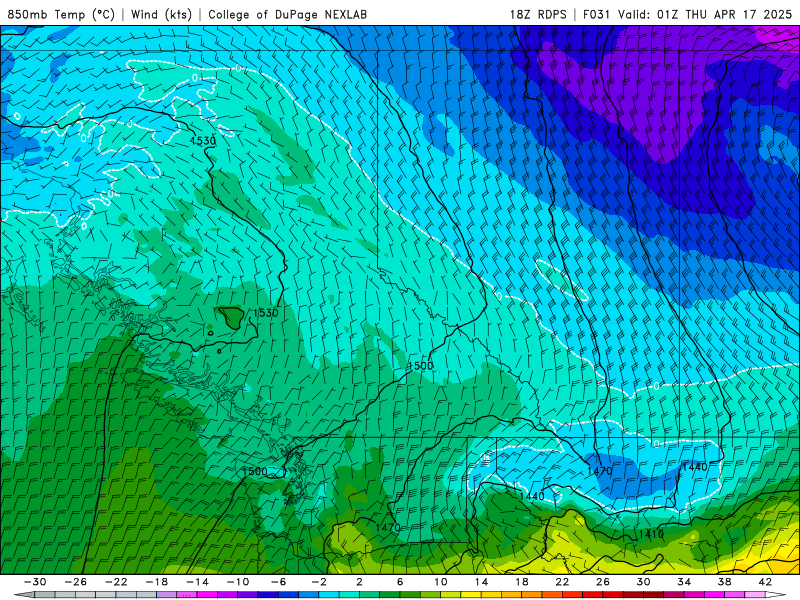Click the 1470 label inside the blue cold pocket

[x=599, y=470]
